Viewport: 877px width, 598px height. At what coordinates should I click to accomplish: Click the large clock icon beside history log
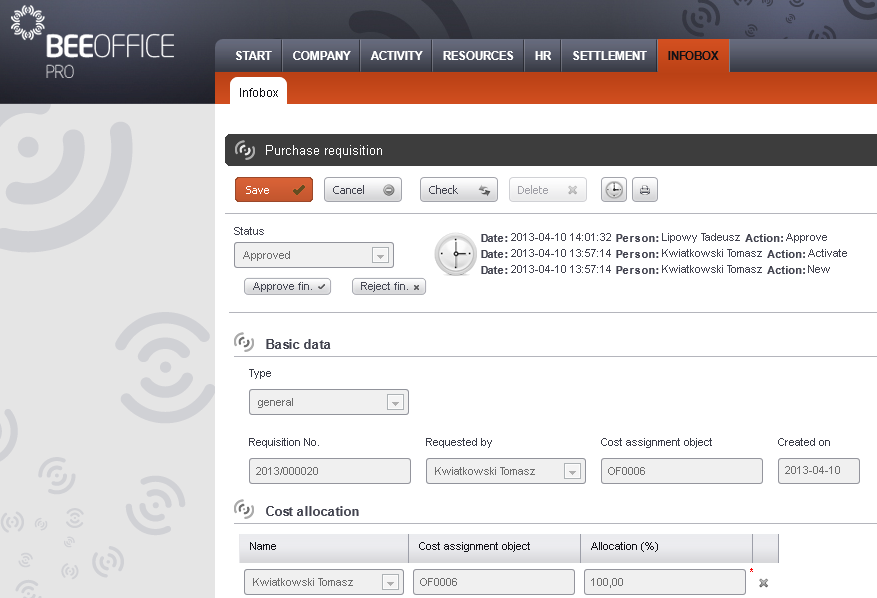pos(455,255)
